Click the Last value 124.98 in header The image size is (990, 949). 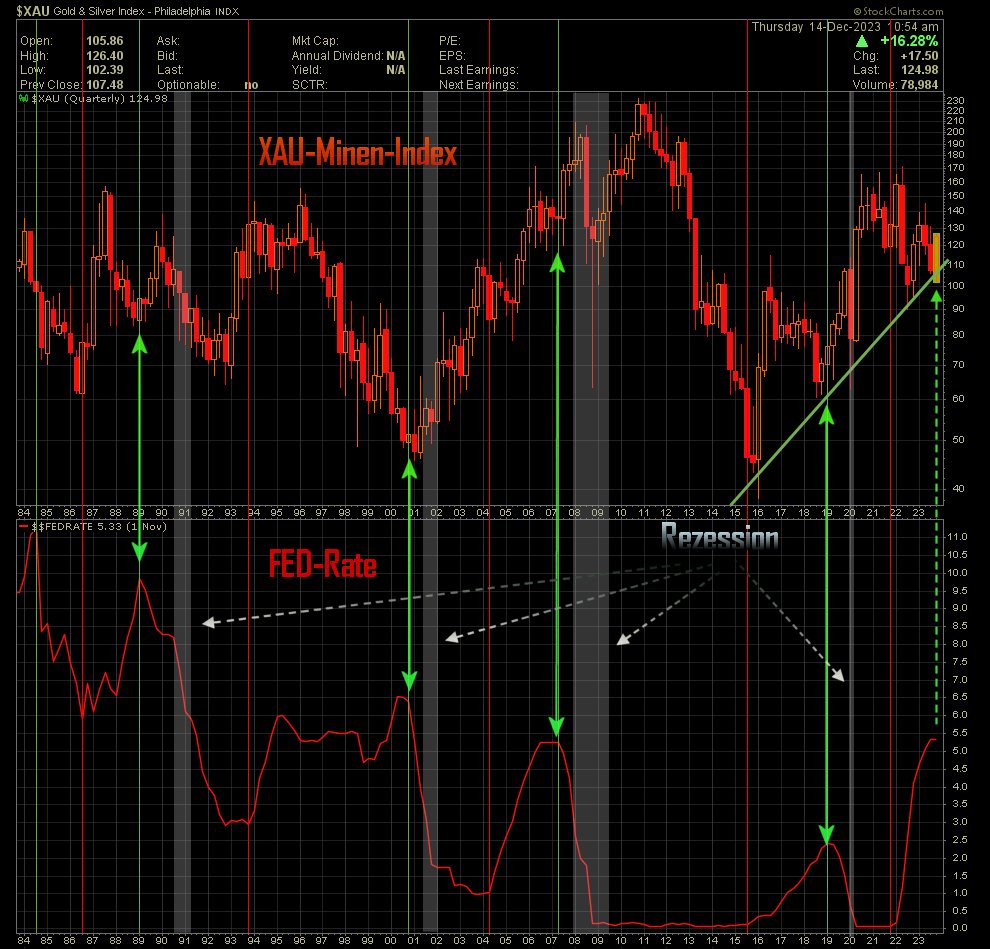[920, 70]
